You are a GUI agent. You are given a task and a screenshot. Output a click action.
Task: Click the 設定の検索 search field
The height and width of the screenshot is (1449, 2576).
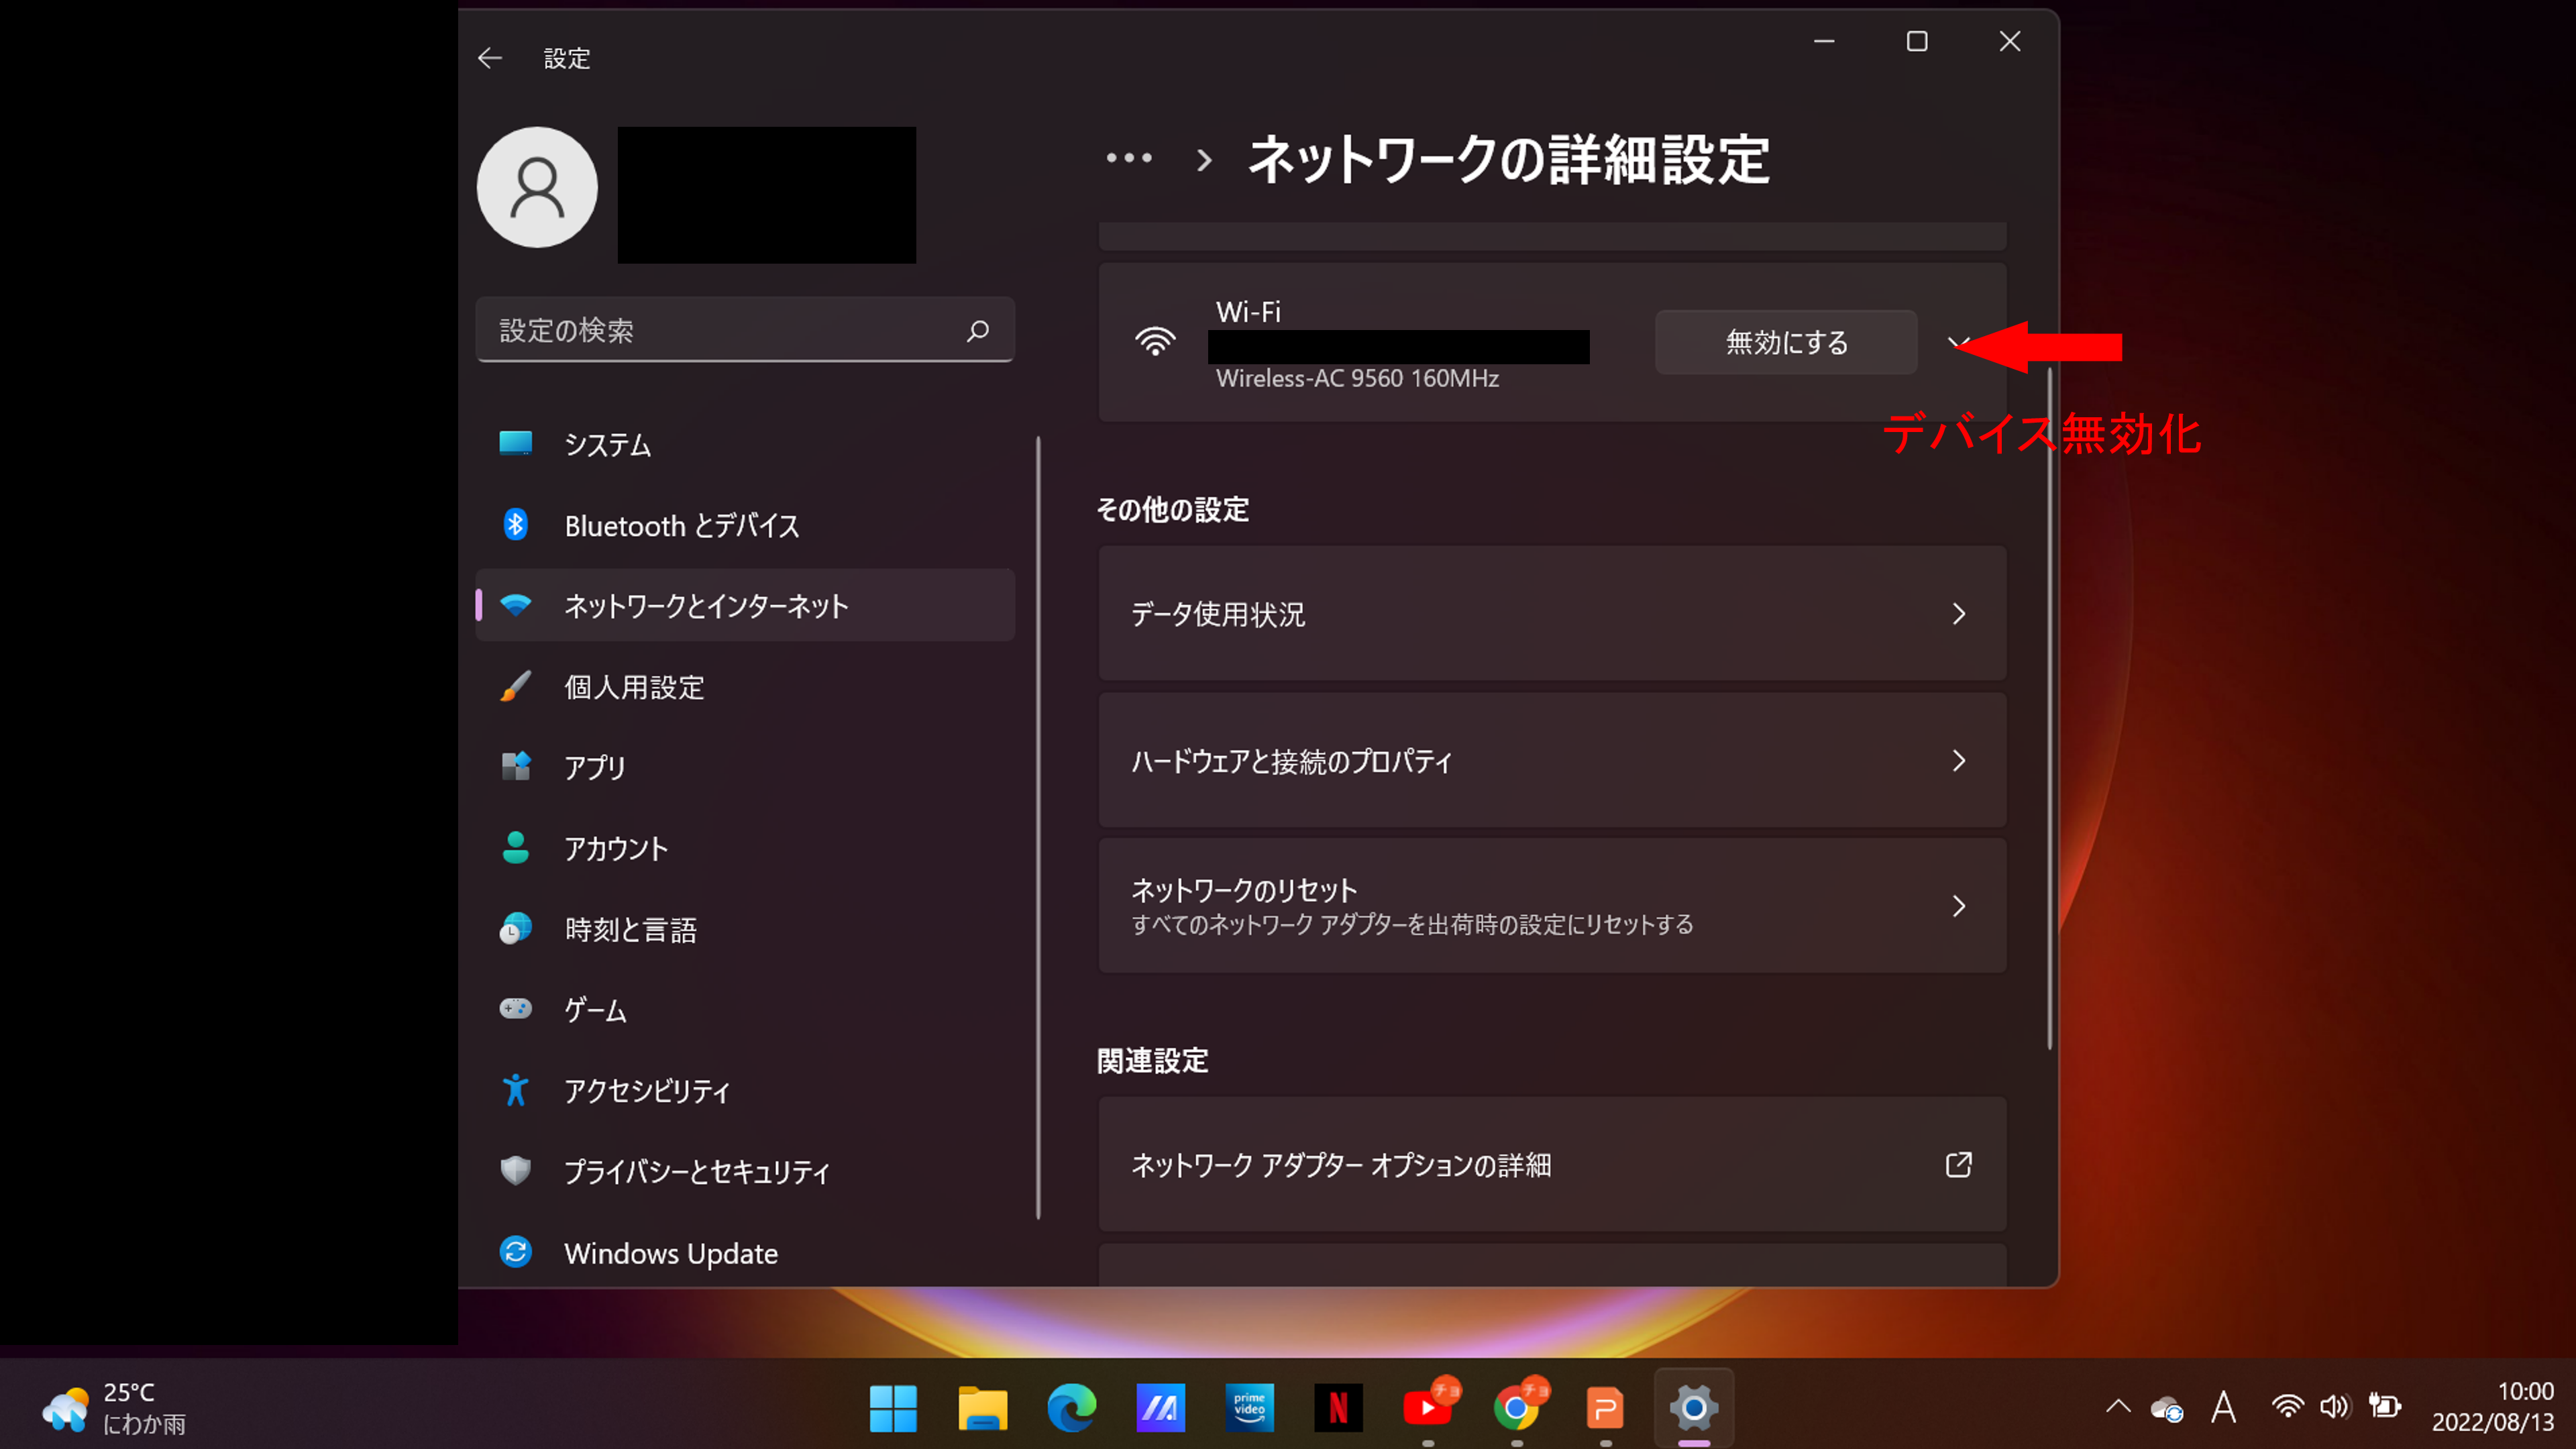(745, 330)
